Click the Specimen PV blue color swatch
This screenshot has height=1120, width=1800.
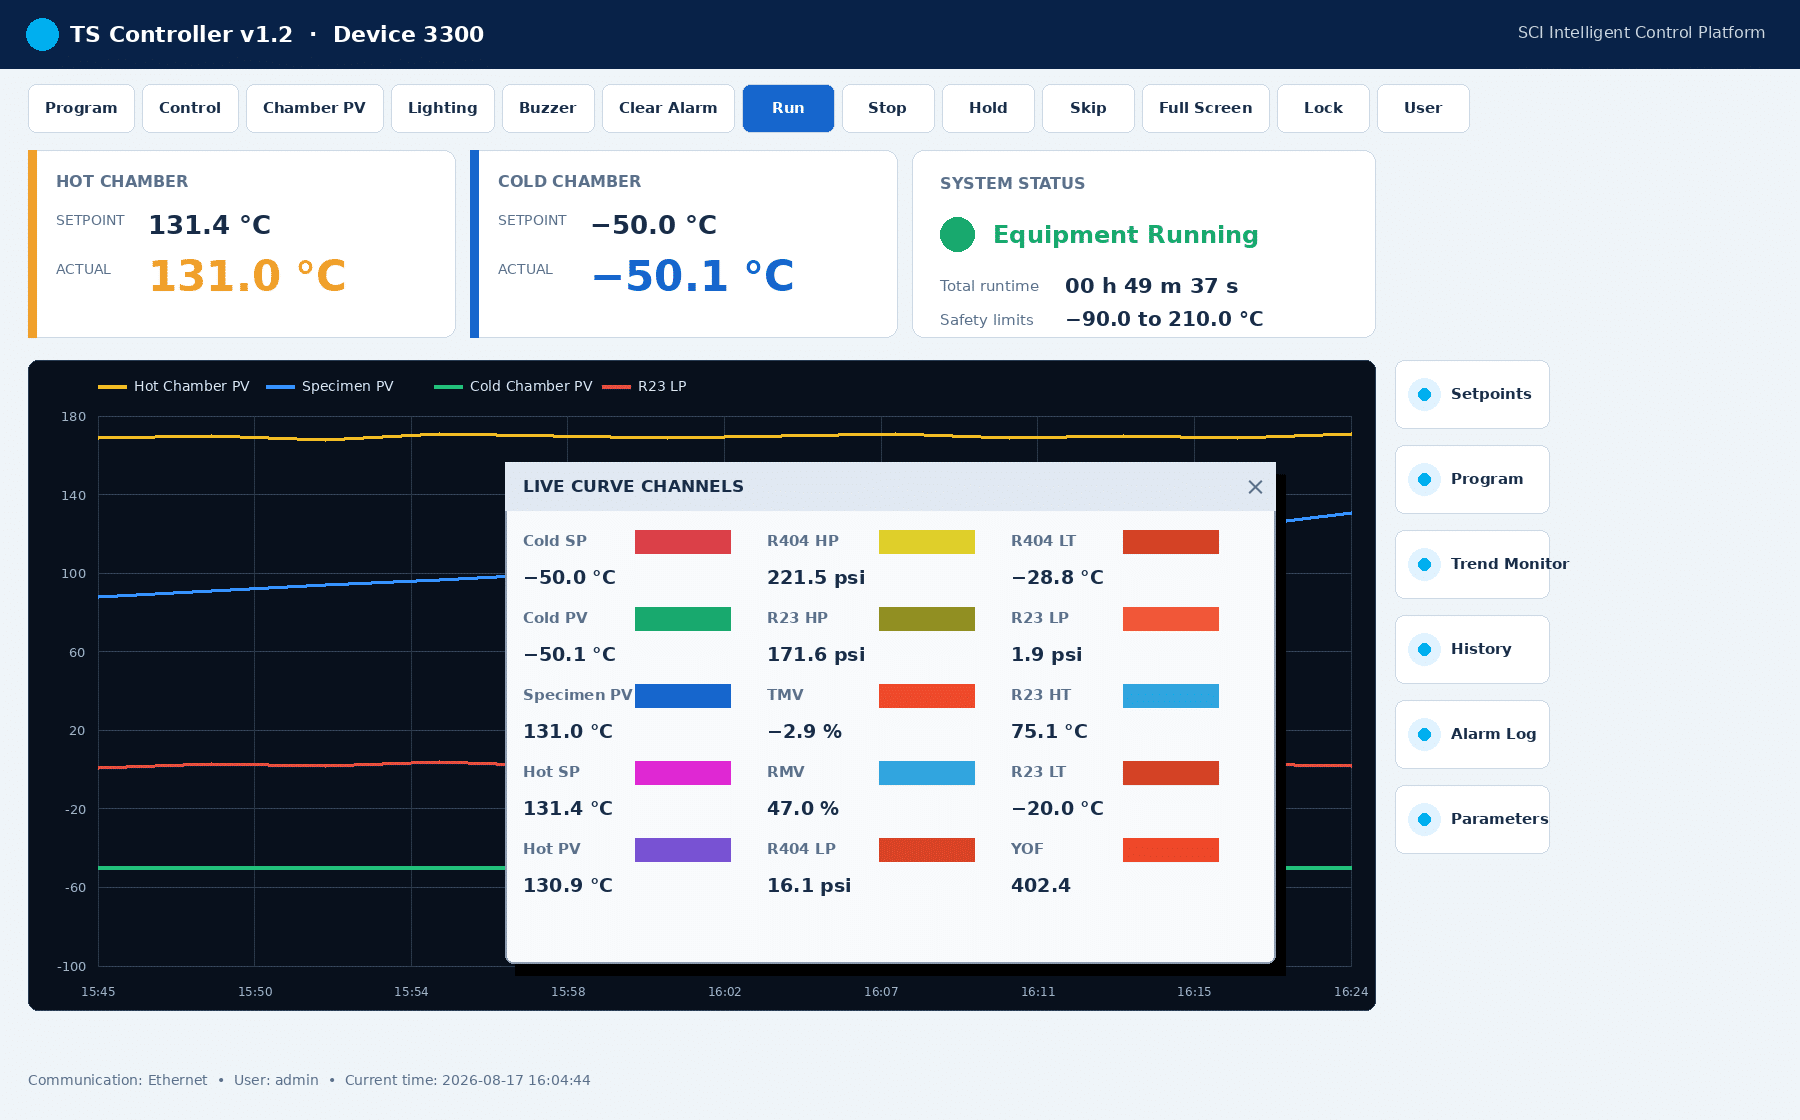683,696
